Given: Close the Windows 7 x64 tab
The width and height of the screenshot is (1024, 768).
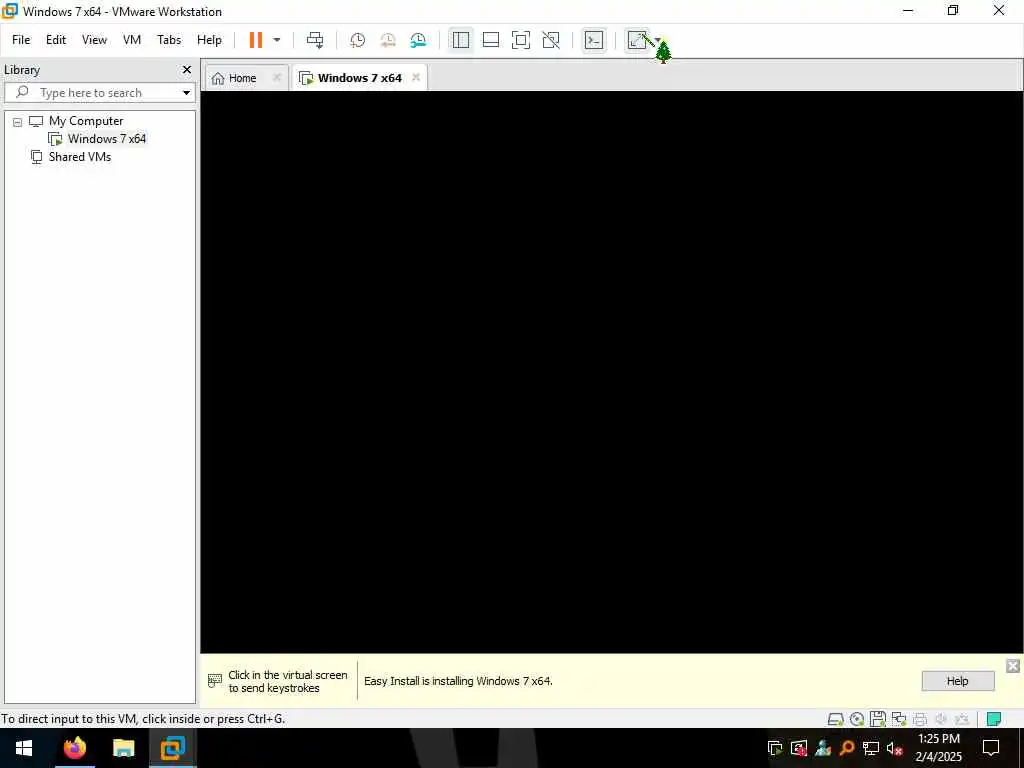Looking at the screenshot, I should [416, 77].
